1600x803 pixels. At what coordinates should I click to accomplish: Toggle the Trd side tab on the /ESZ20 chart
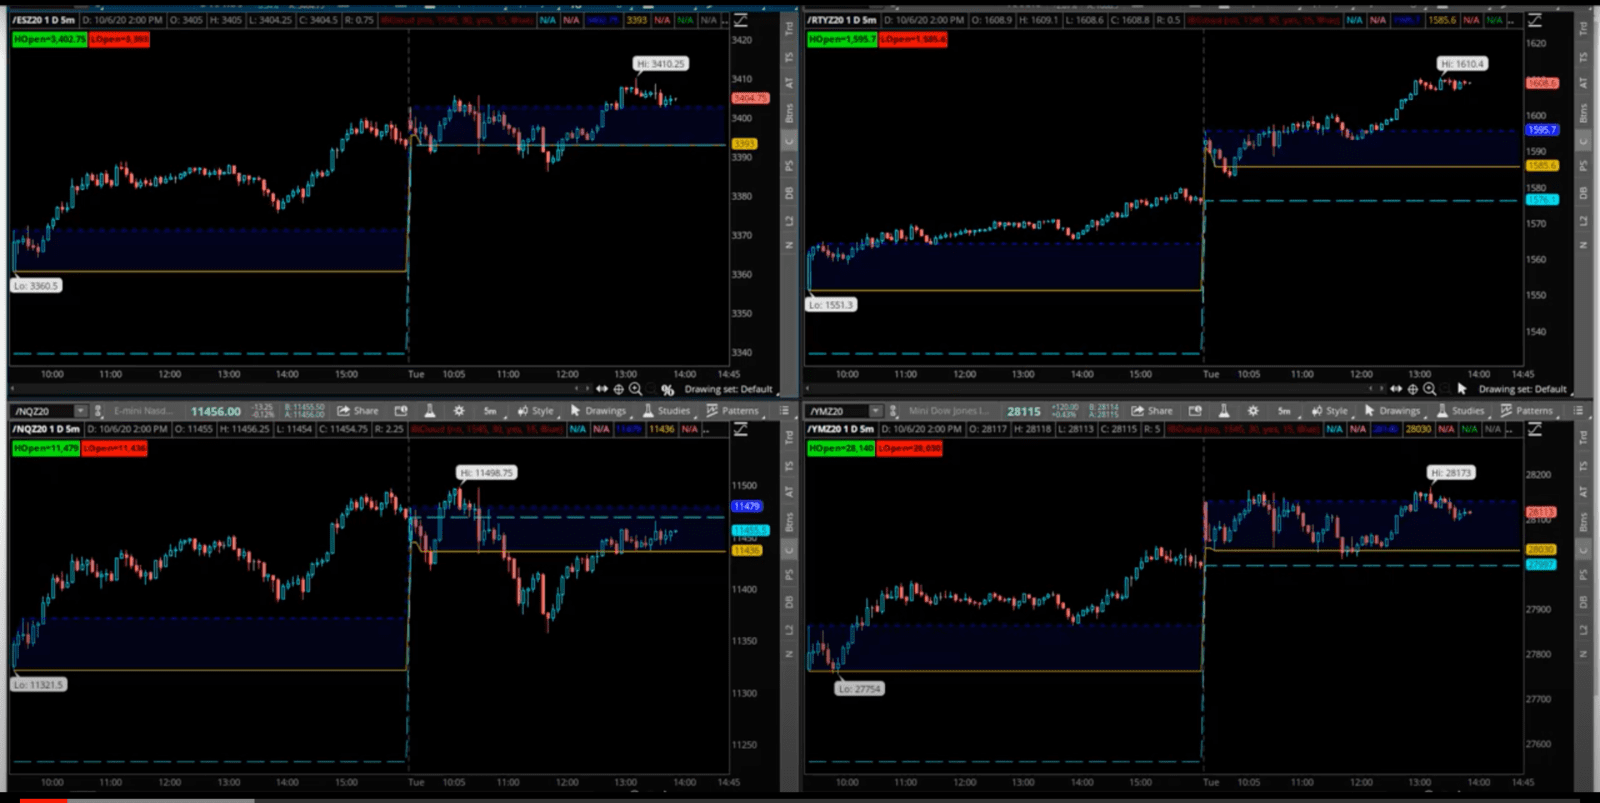click(x=789, y=29)
